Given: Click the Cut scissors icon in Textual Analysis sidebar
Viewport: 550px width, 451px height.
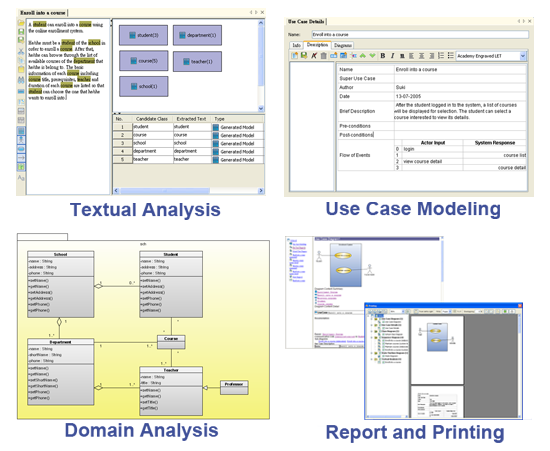Looking at the screenshot, I should [21, 51].
